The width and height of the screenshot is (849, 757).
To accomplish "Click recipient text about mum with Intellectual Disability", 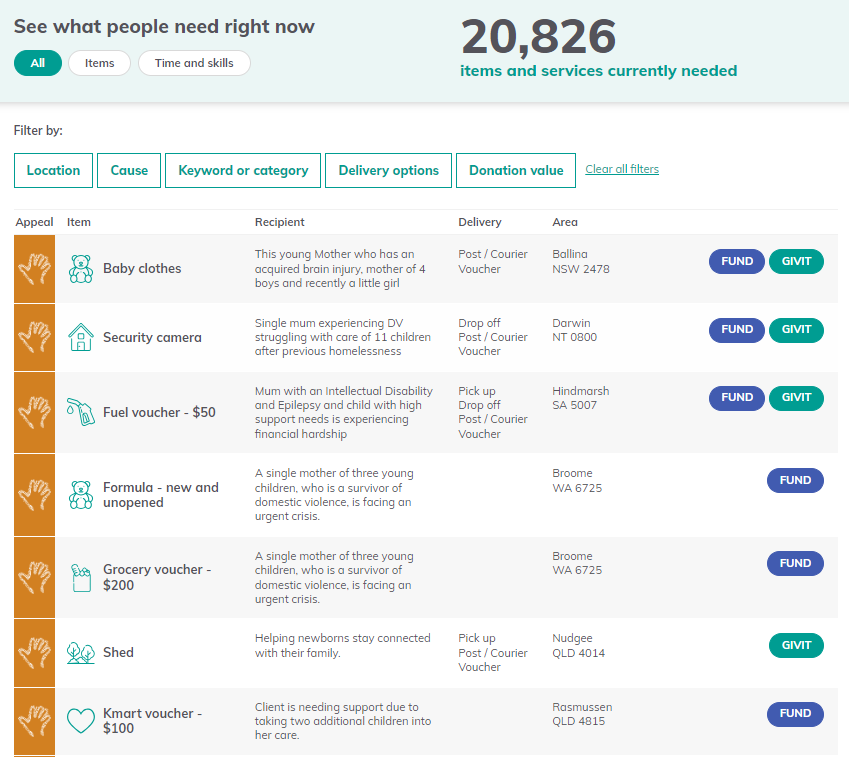I will 344,413.
